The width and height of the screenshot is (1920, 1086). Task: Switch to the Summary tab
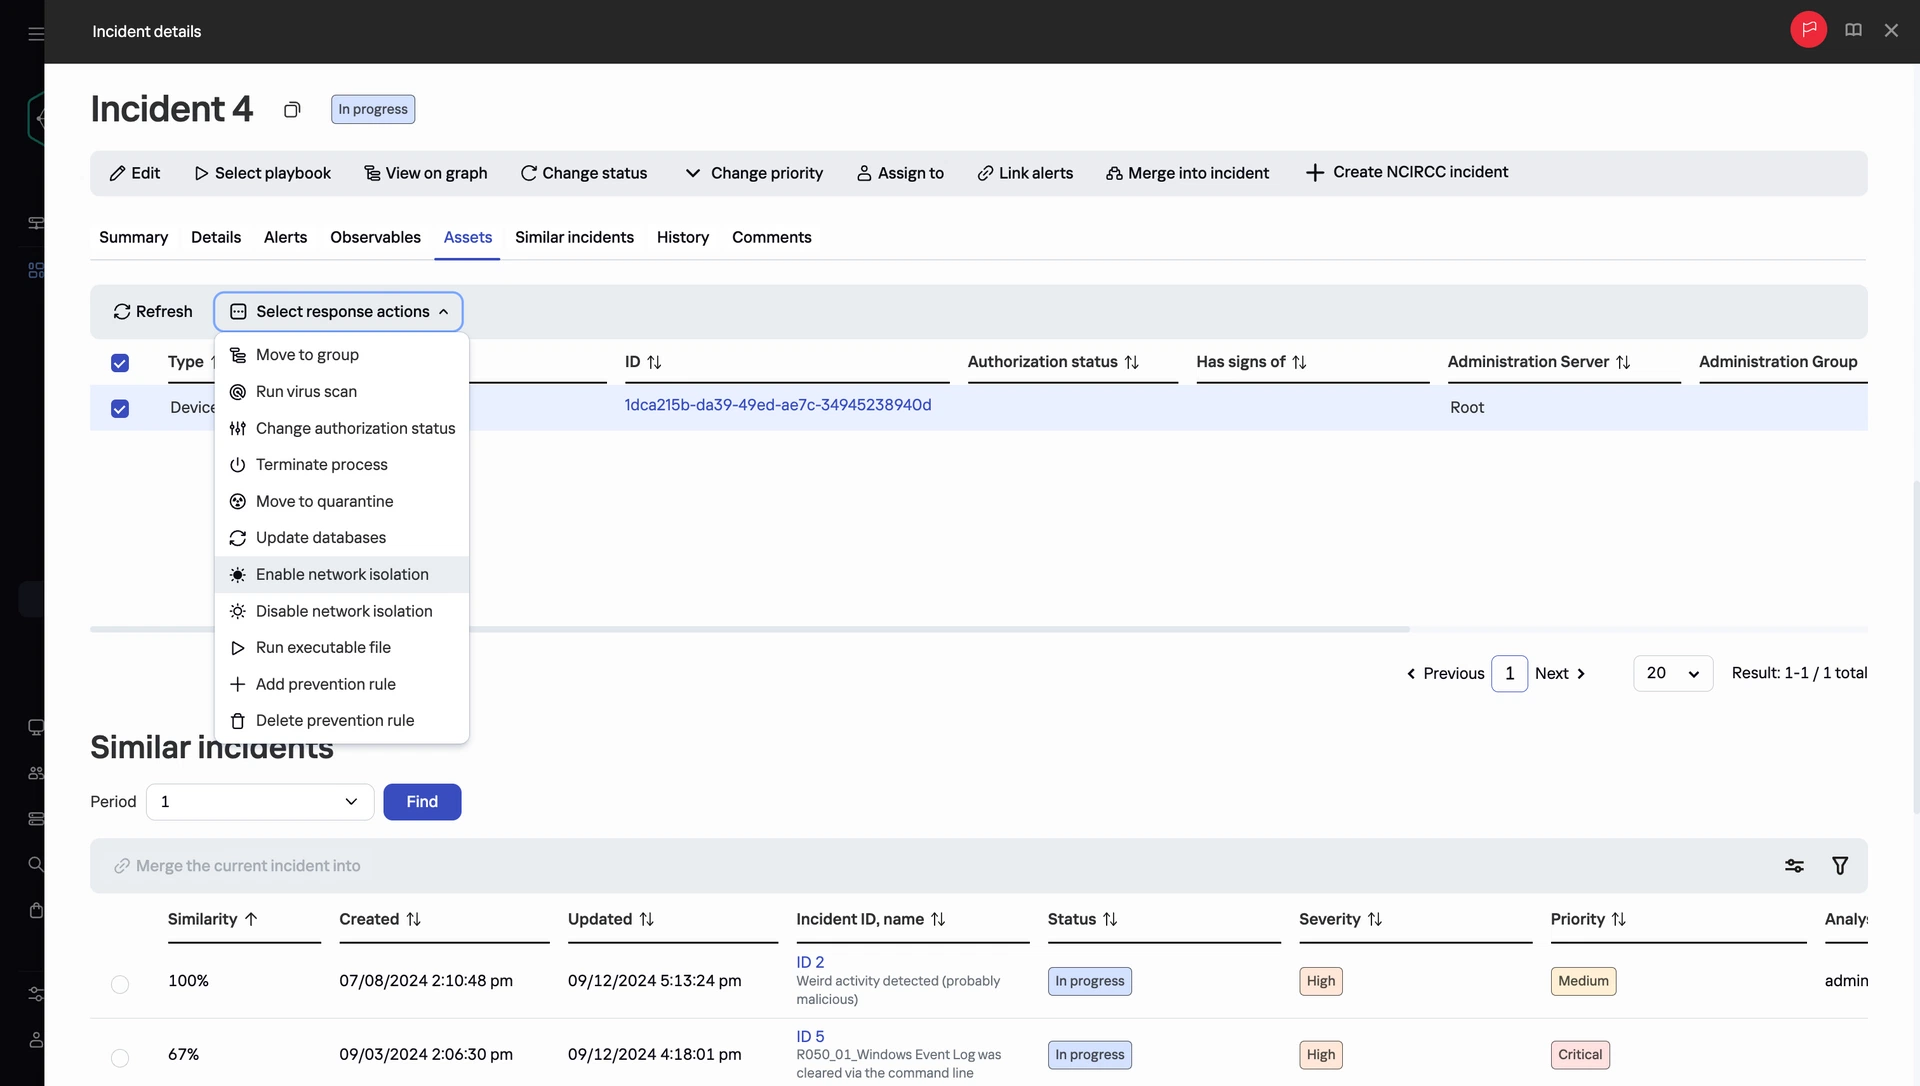coord(133,237)
